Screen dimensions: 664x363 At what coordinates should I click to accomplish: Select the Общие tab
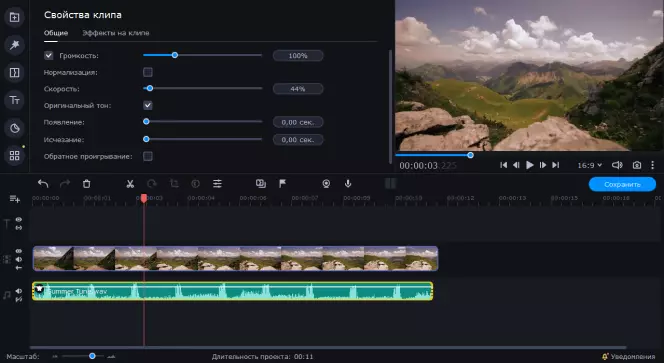(x=56, y=33)
